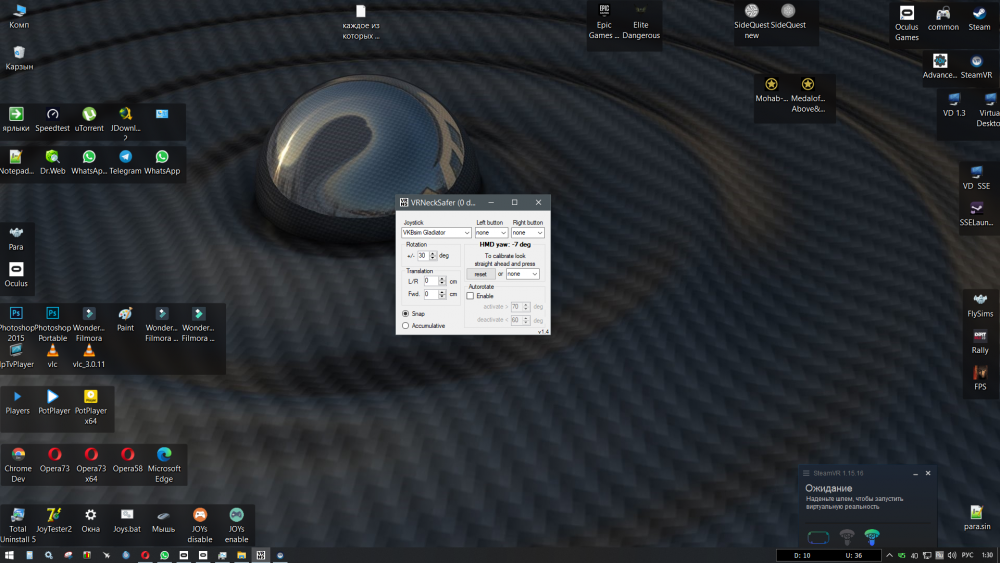Switch the РУС input language indicator

[967, 555]
